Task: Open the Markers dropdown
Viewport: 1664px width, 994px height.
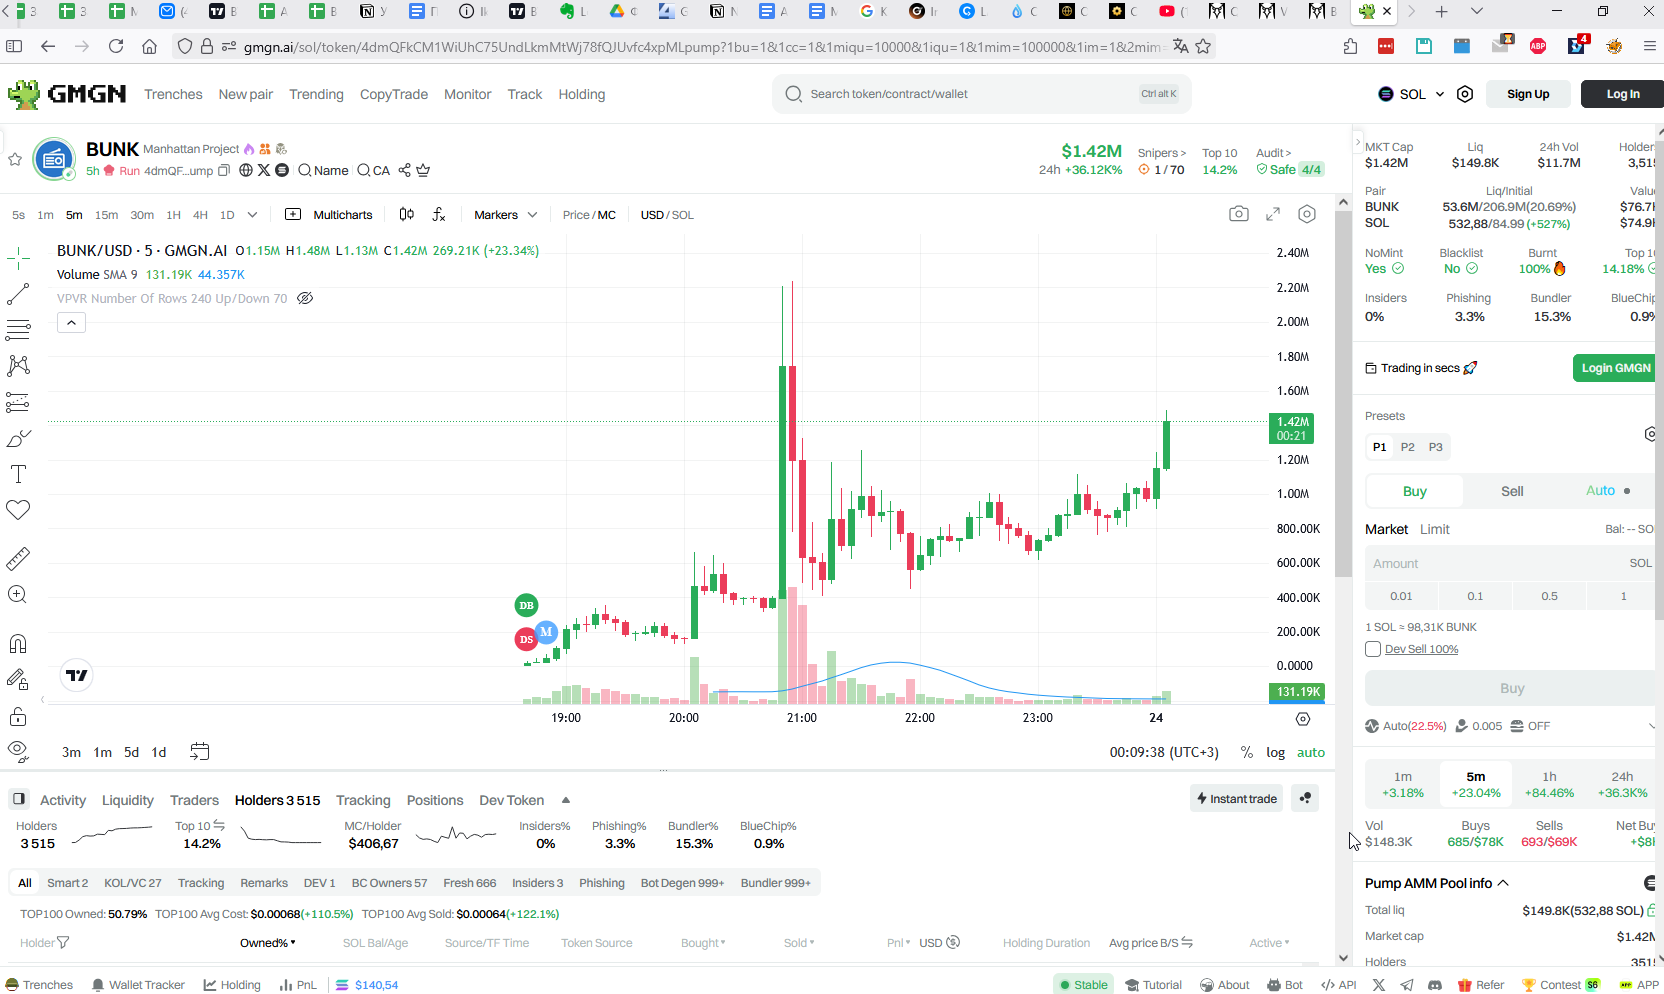Action: pos(505,215)
